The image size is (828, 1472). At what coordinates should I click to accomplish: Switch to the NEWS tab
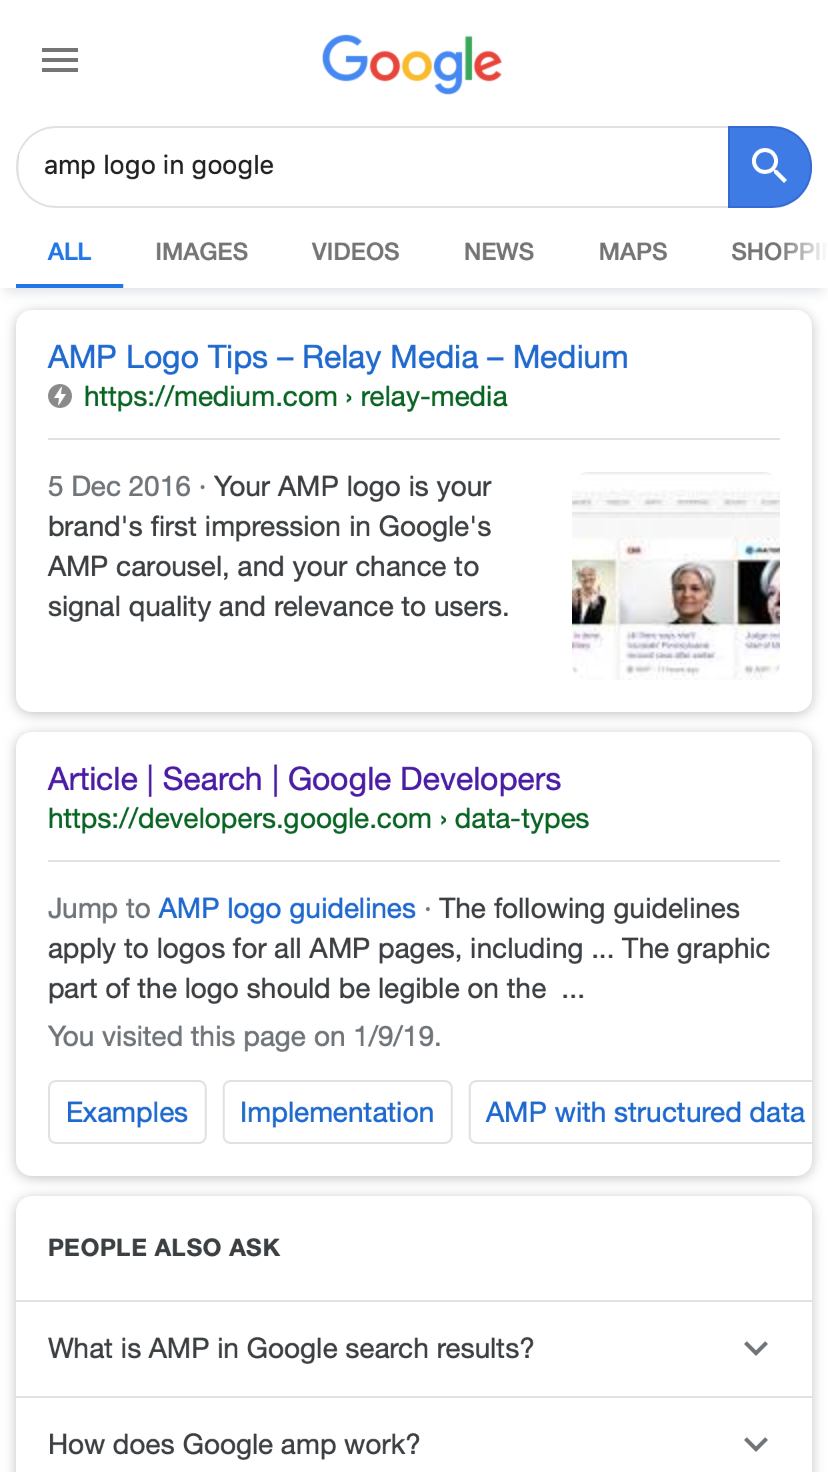click(499, 252)
